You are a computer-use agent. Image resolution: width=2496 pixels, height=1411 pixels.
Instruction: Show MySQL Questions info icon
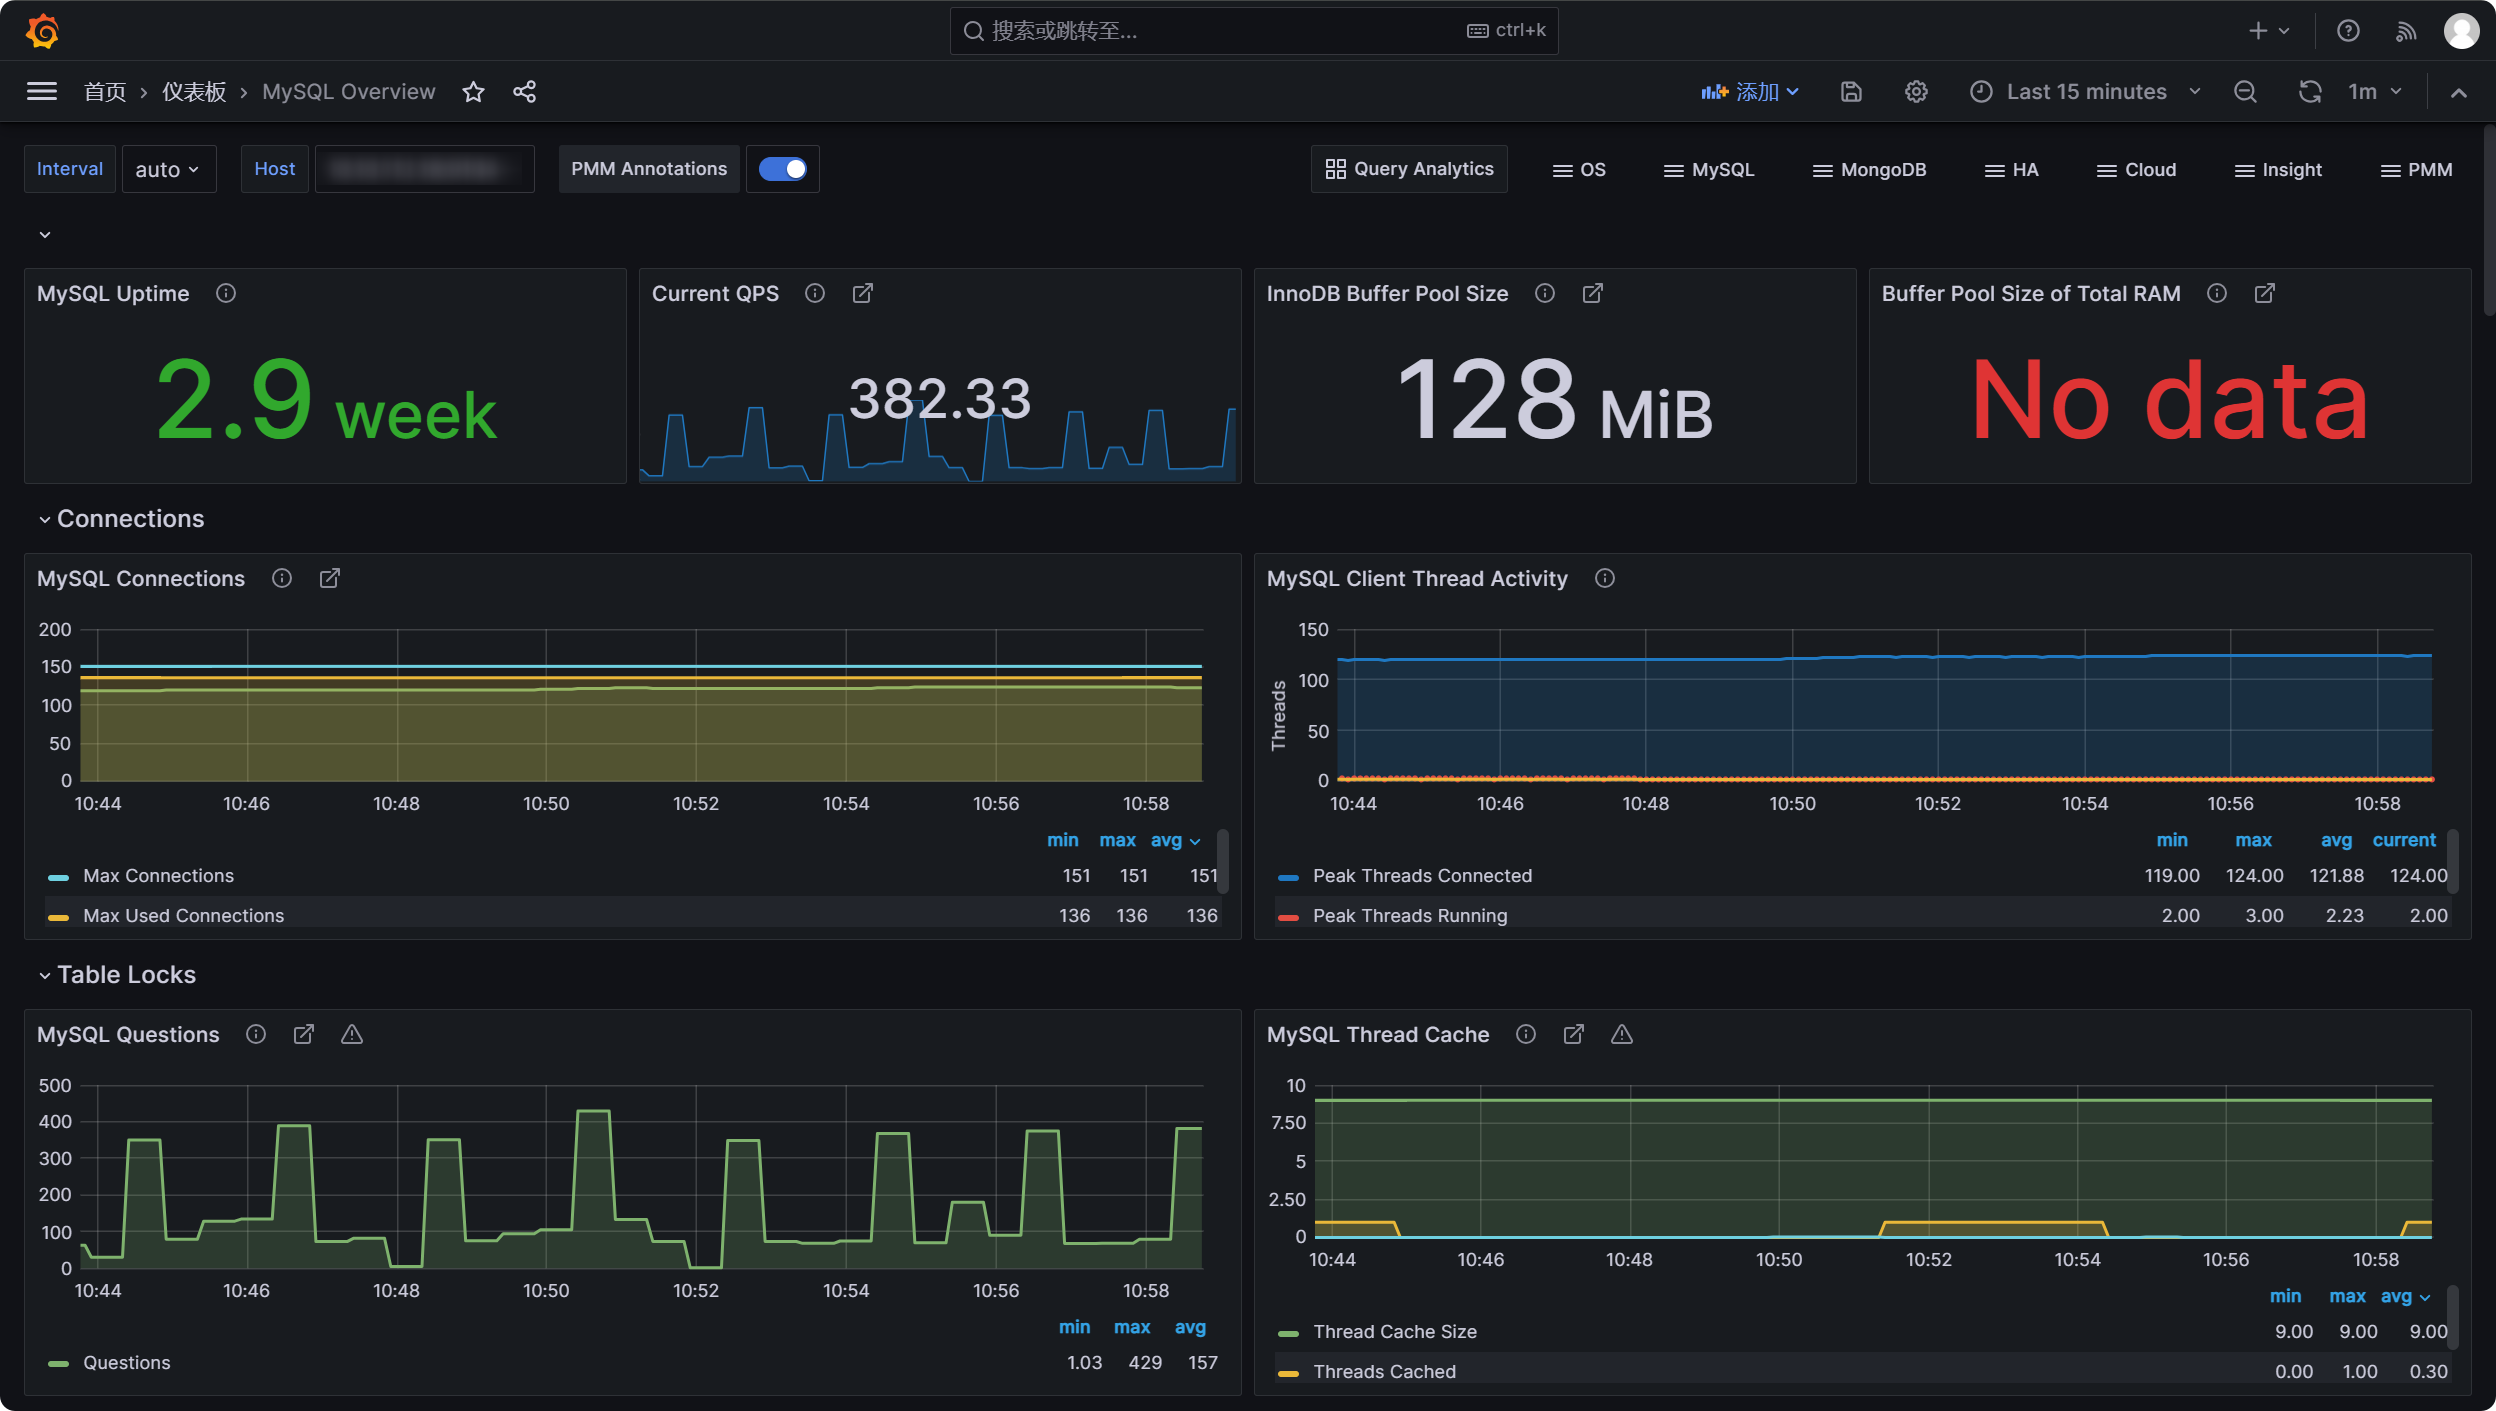point(256,1034)
